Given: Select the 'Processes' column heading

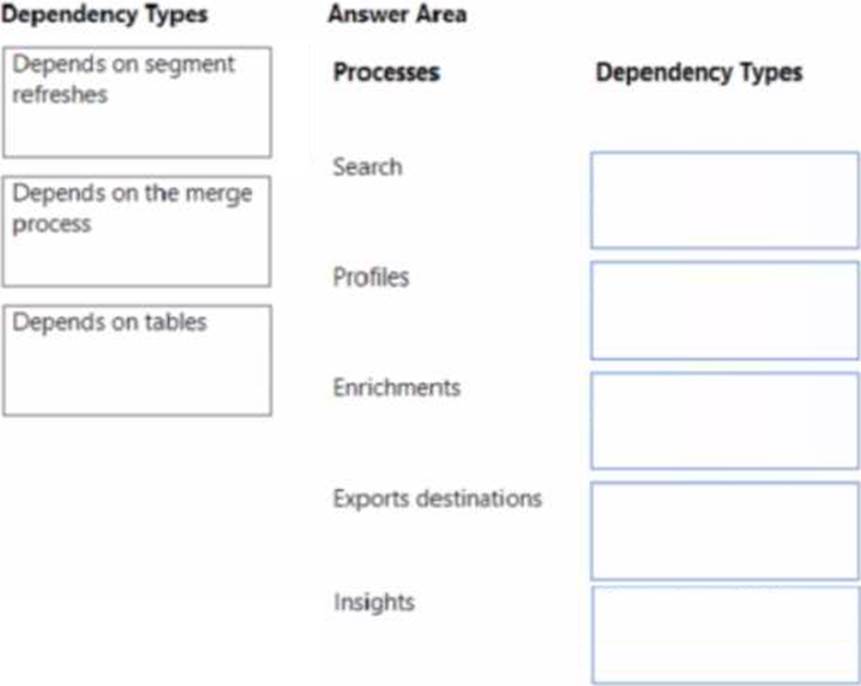Looking at the screenshot, I should pyautogui.click(x=387, y=72).
